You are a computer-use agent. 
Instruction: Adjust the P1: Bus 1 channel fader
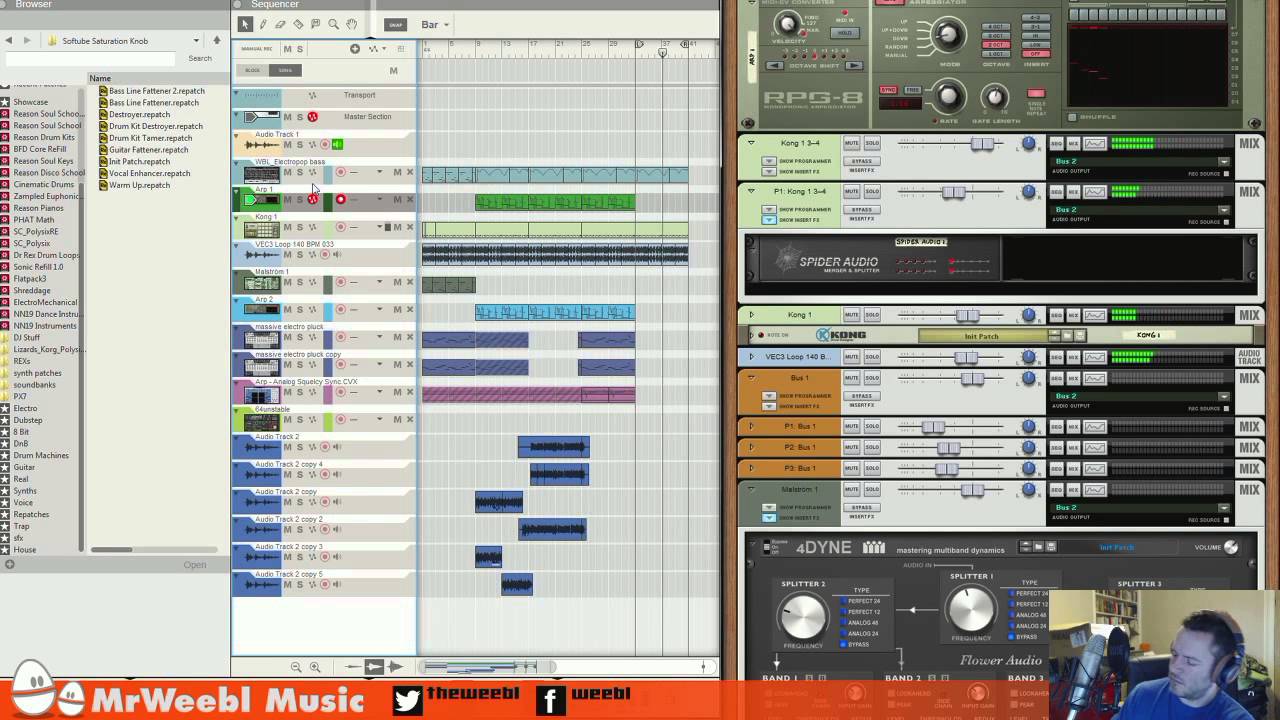[x=934, y=427]
